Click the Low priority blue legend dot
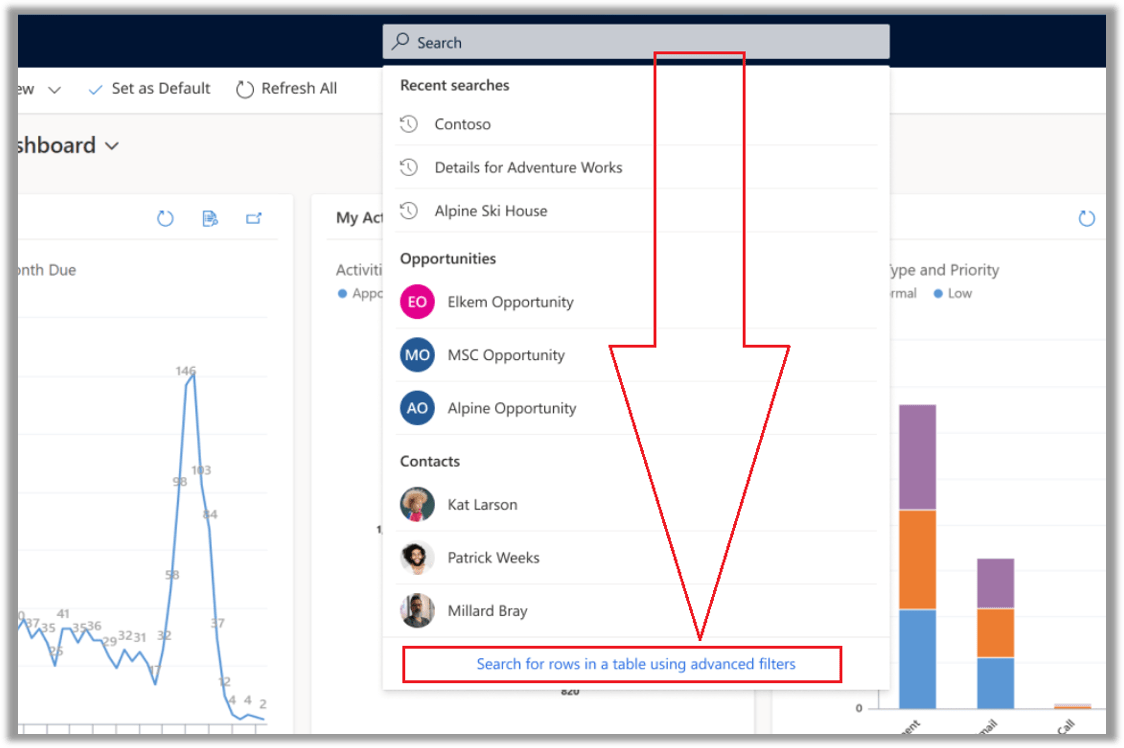 [x=938, y=293]
